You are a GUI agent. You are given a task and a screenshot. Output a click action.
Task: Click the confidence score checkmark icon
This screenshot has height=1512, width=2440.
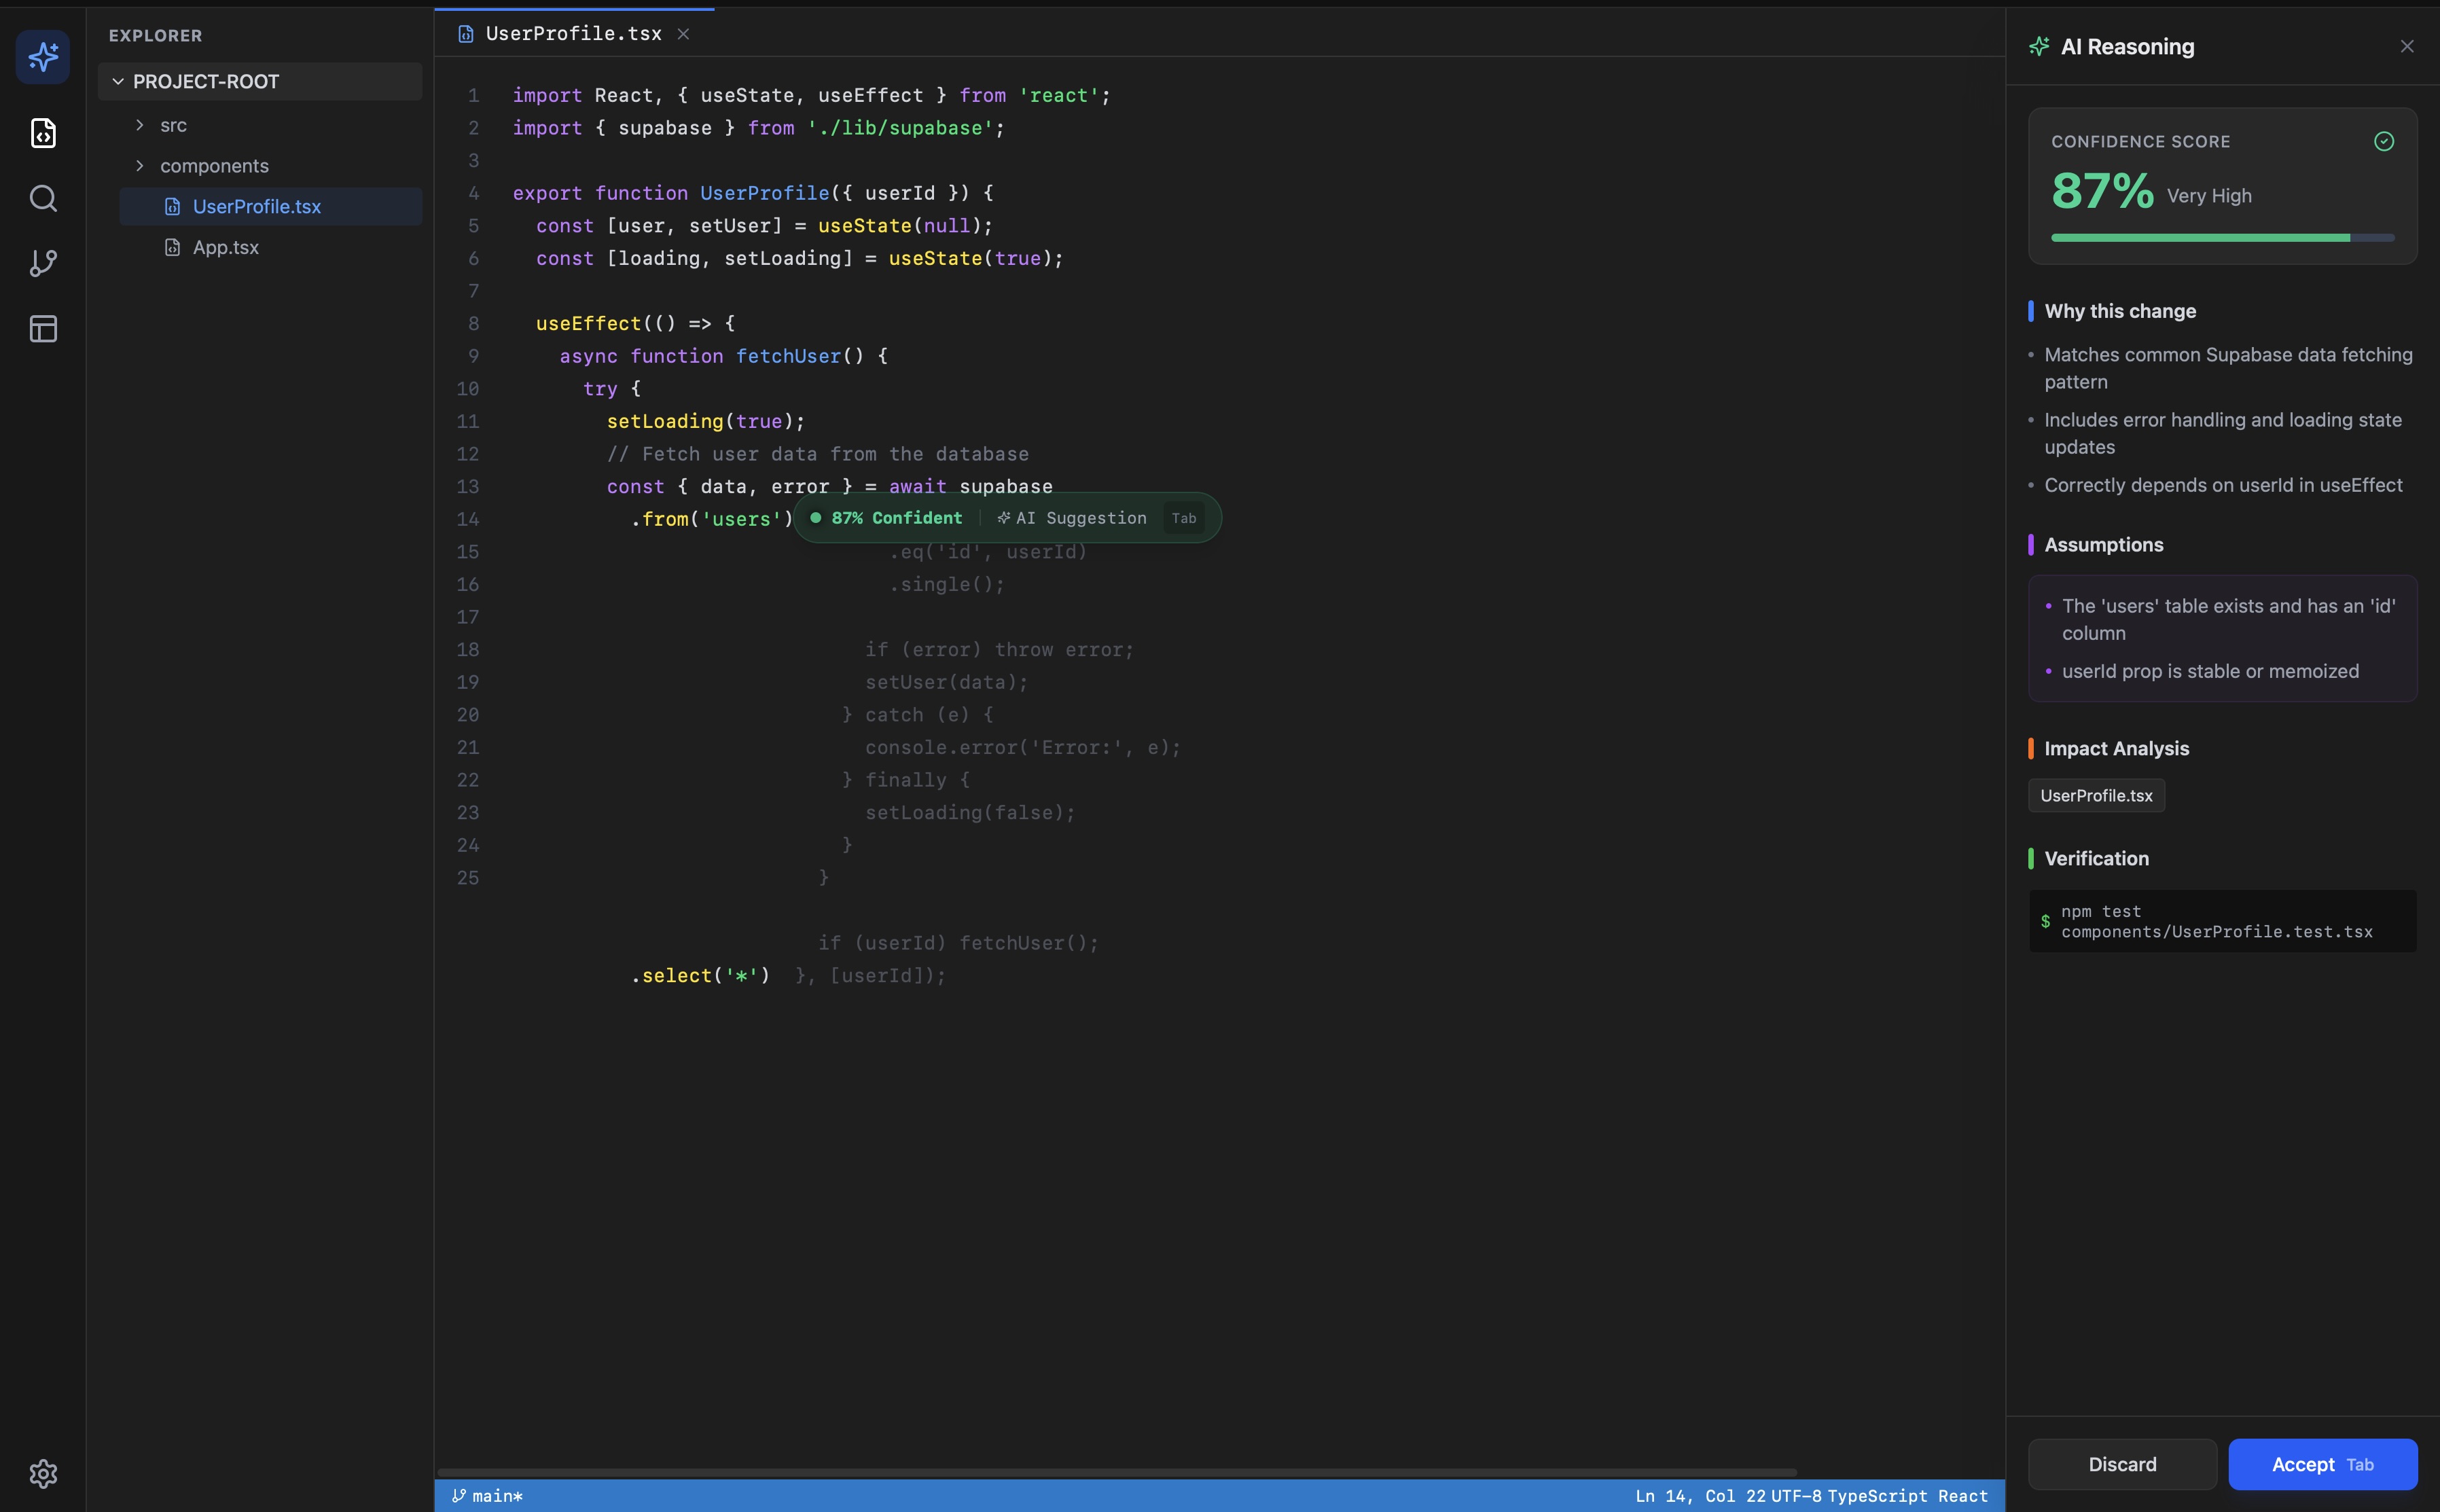pyautogui.click(x=2384, y=142)
